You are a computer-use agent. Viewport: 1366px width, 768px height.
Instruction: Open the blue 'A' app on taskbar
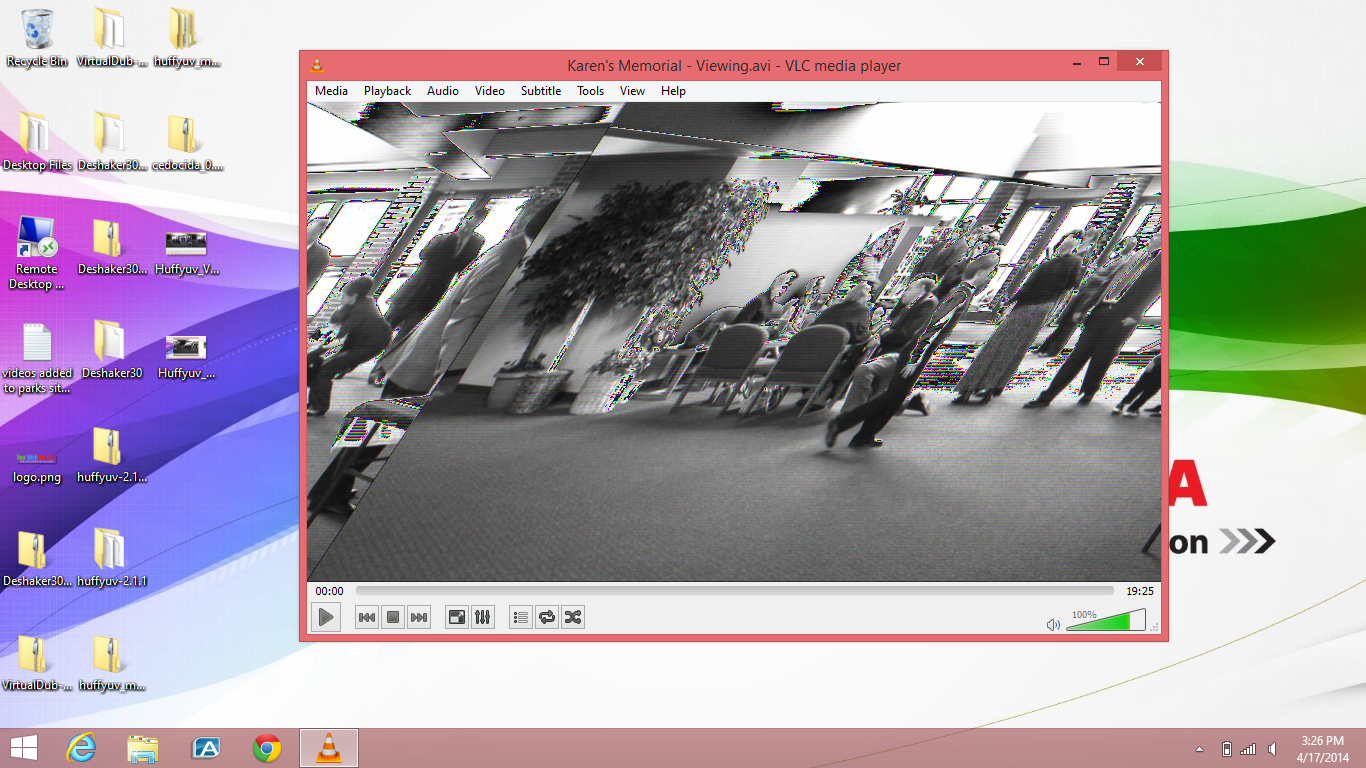pyautogui.click(x=205, y=748)
